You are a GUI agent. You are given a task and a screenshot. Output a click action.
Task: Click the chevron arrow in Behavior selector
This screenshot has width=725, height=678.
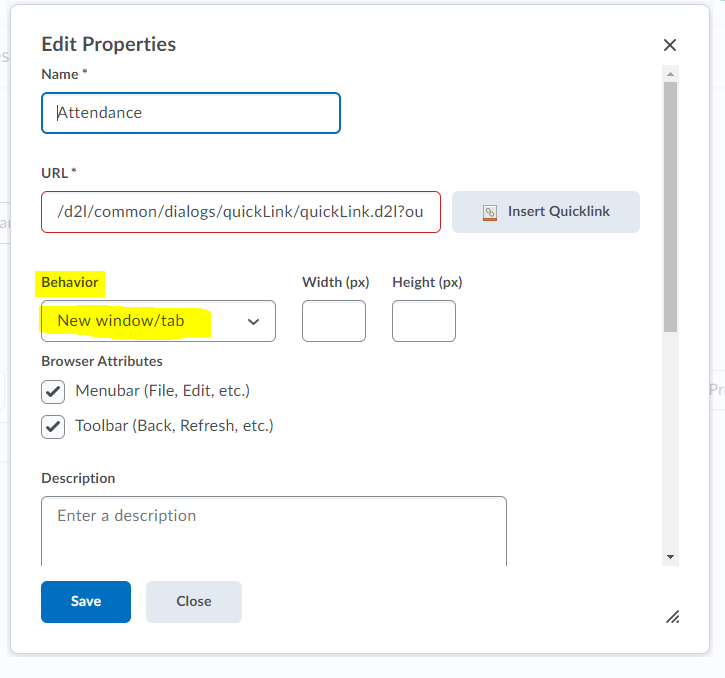[253, 322]
